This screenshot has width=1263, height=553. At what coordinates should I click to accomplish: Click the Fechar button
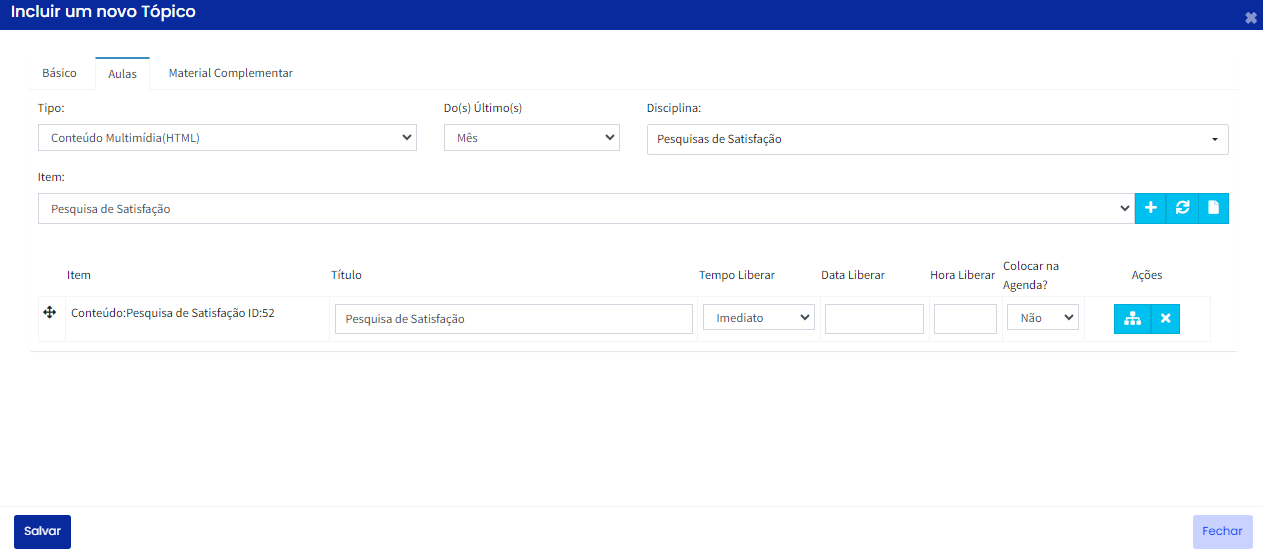pos(1222,532)
